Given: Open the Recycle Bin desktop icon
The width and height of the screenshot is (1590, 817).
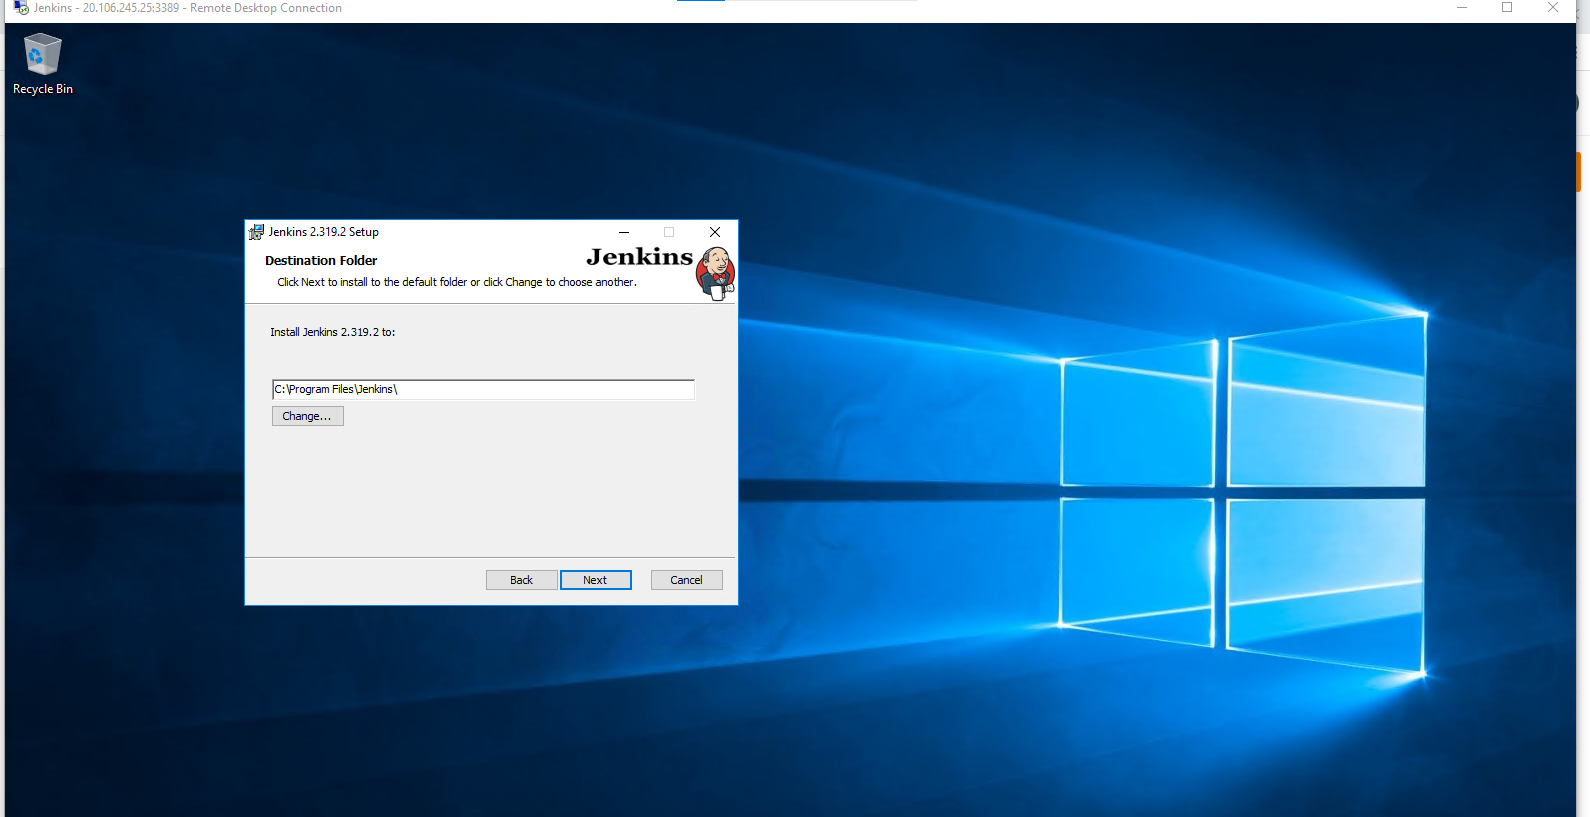Looking at the screenshot, I should coord(42,64).
